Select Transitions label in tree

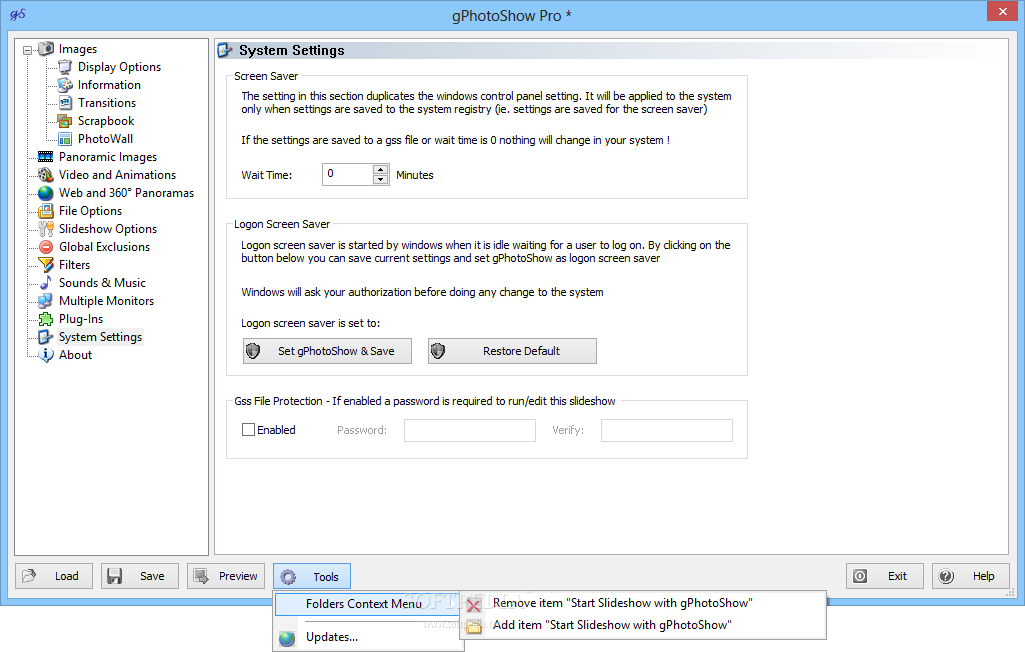[107, 103]
